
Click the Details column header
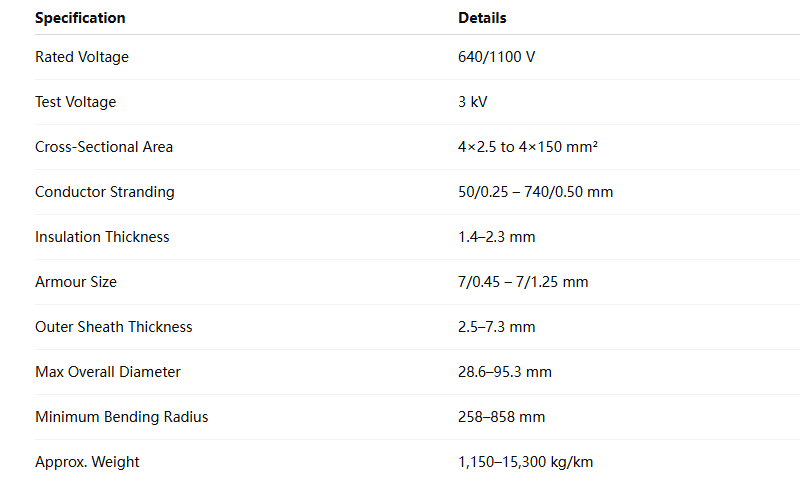(482, 18)
